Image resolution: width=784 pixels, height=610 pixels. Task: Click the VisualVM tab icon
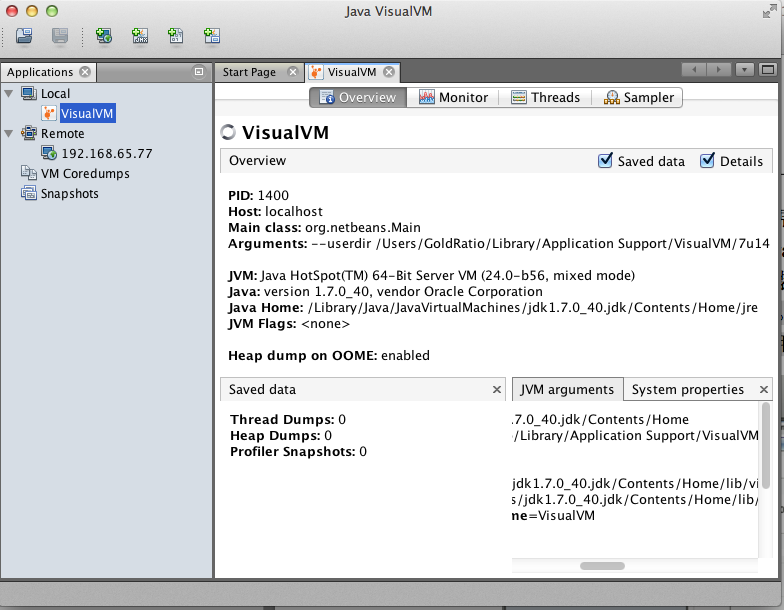[x=316, y=72]
